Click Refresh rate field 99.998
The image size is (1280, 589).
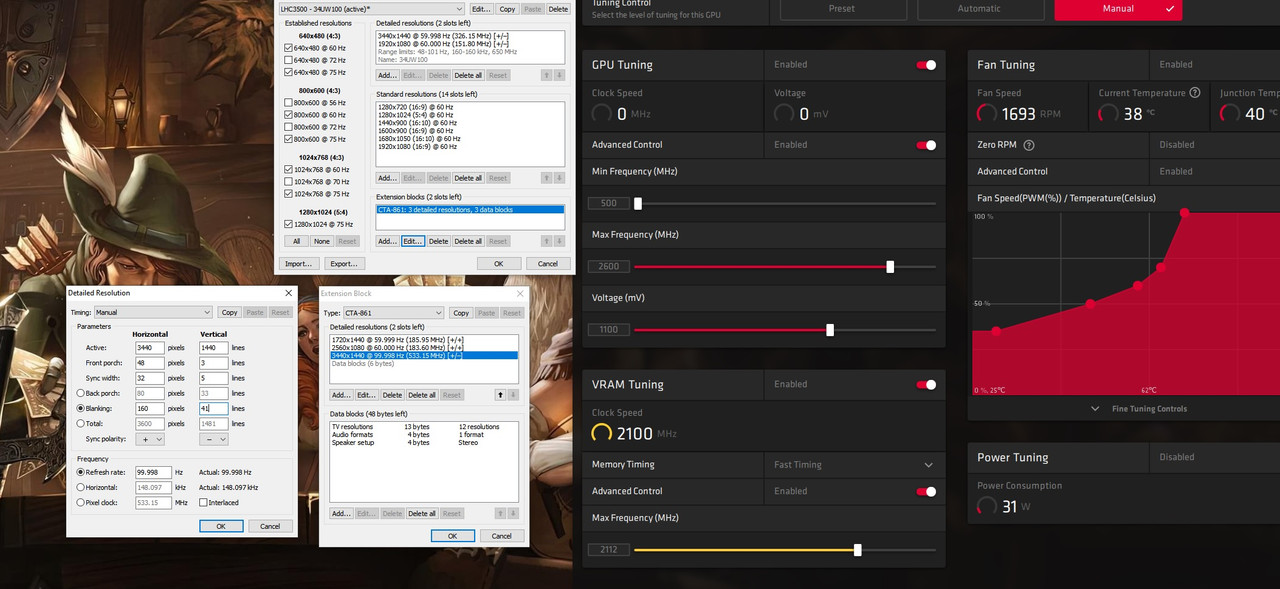point(153,472)
